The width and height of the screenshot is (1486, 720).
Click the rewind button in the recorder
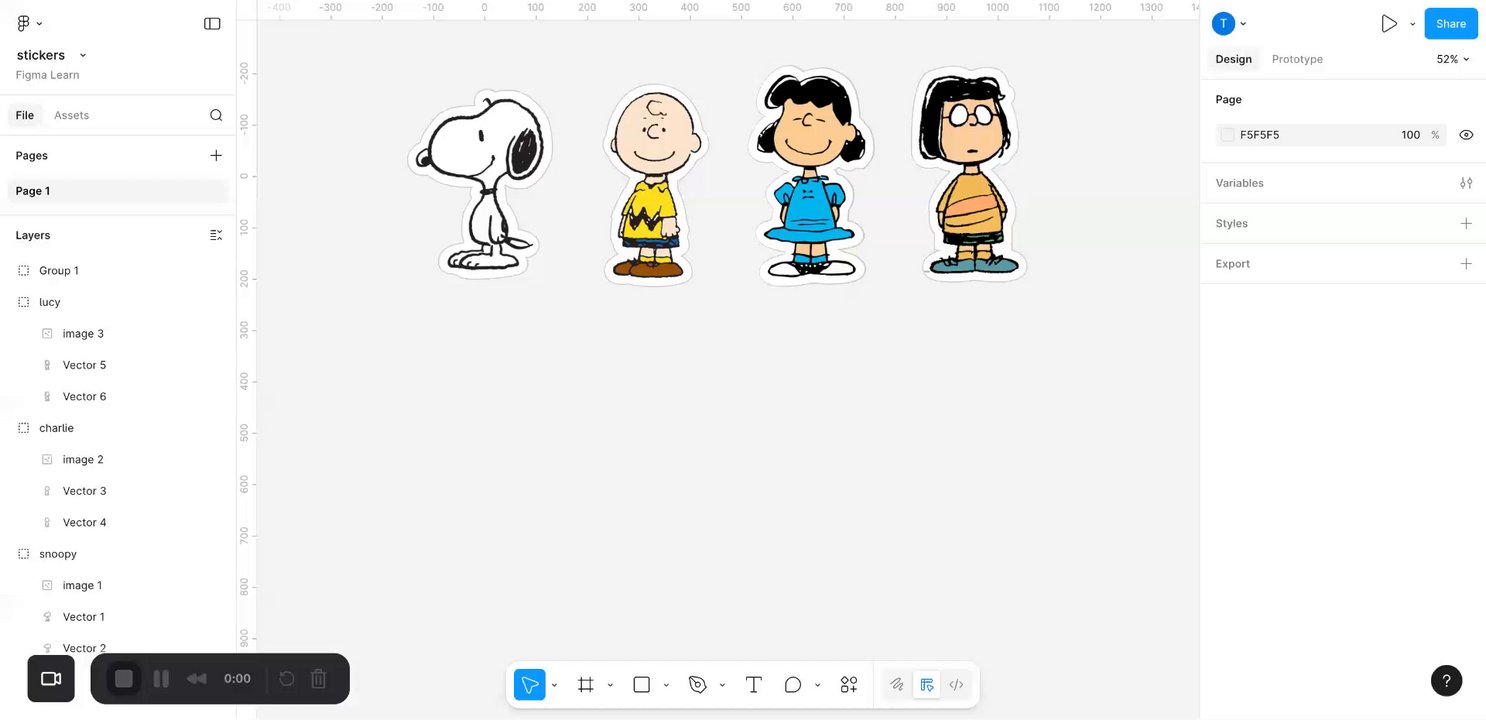(x=197, y=679)
